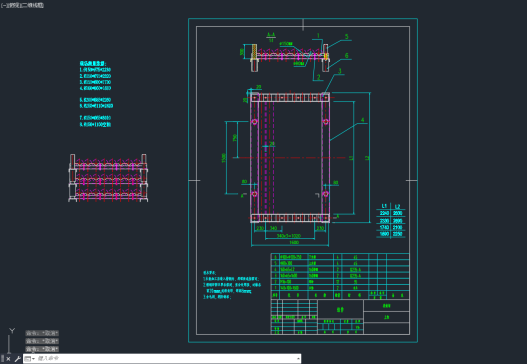Select the L1 vertical dimension label
The height and width of the screenshot is (364, 527).
351,157
